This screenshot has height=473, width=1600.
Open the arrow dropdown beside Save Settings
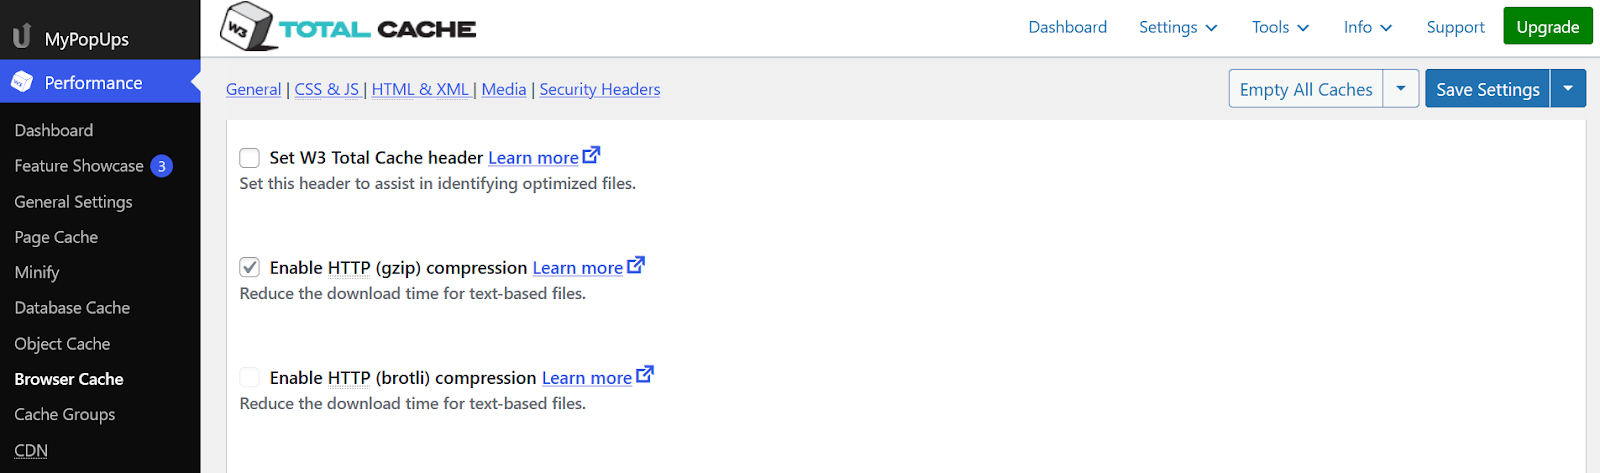[1568, 89]
